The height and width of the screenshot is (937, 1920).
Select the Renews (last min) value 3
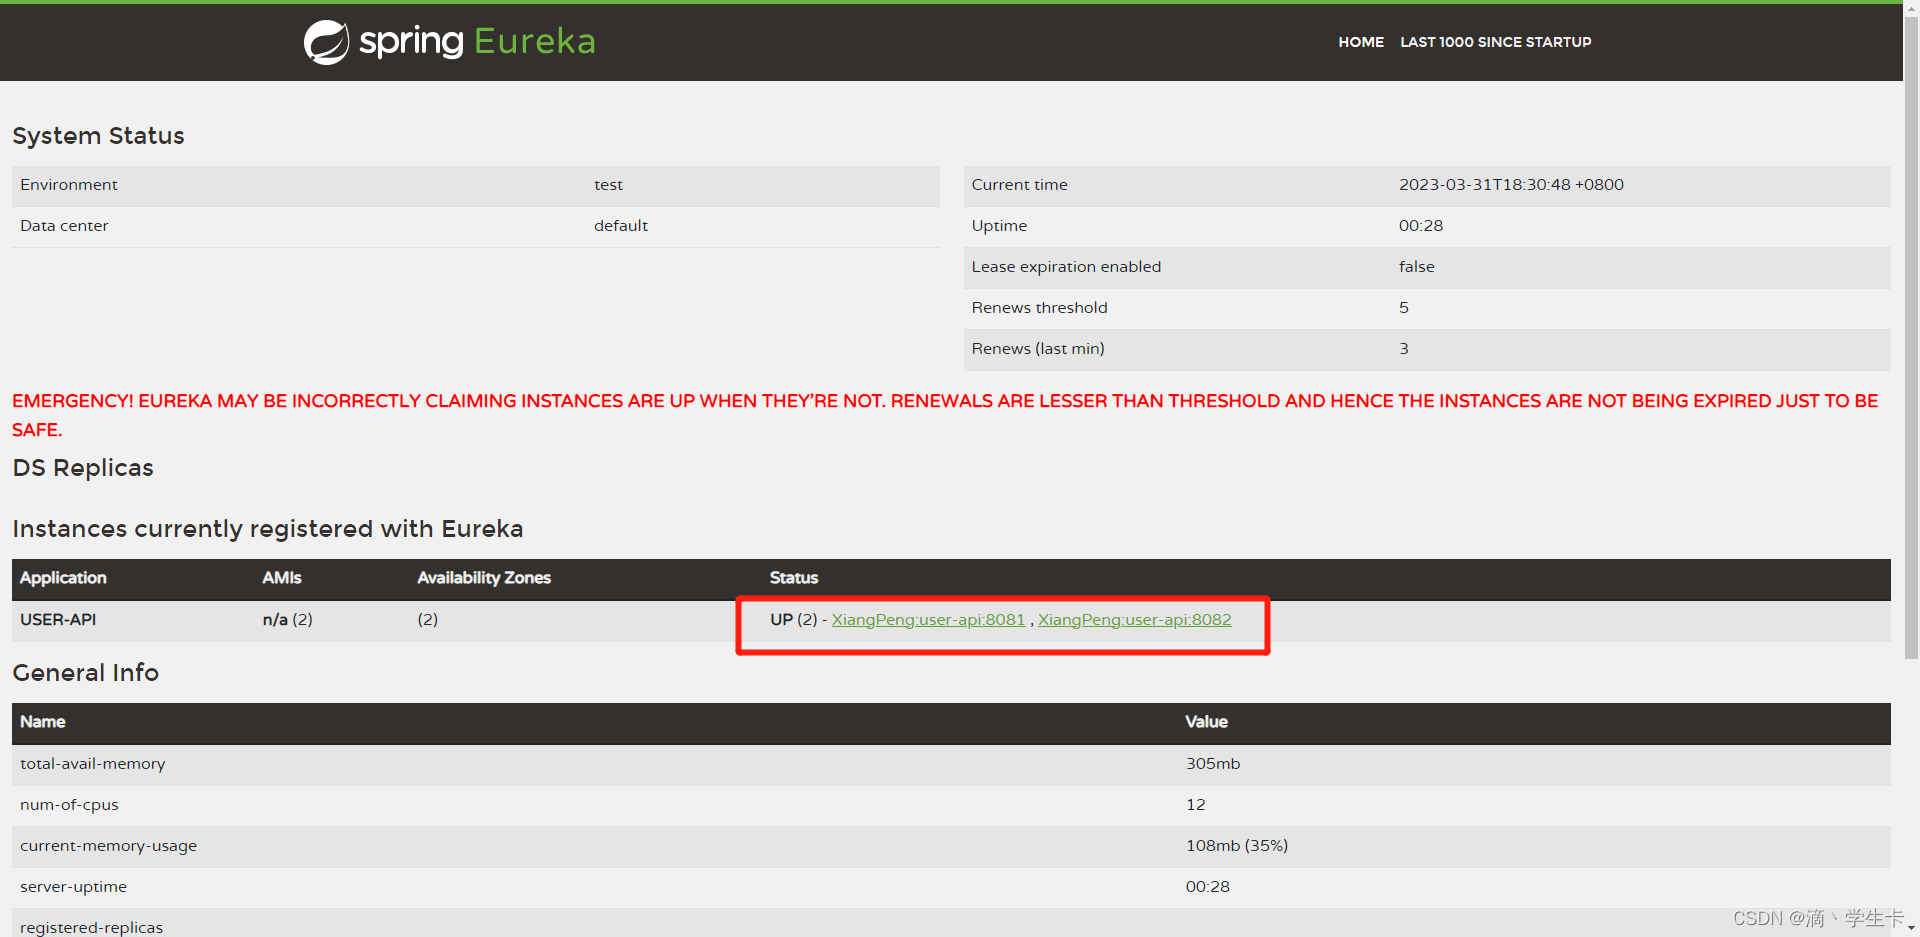(1404, 349)
